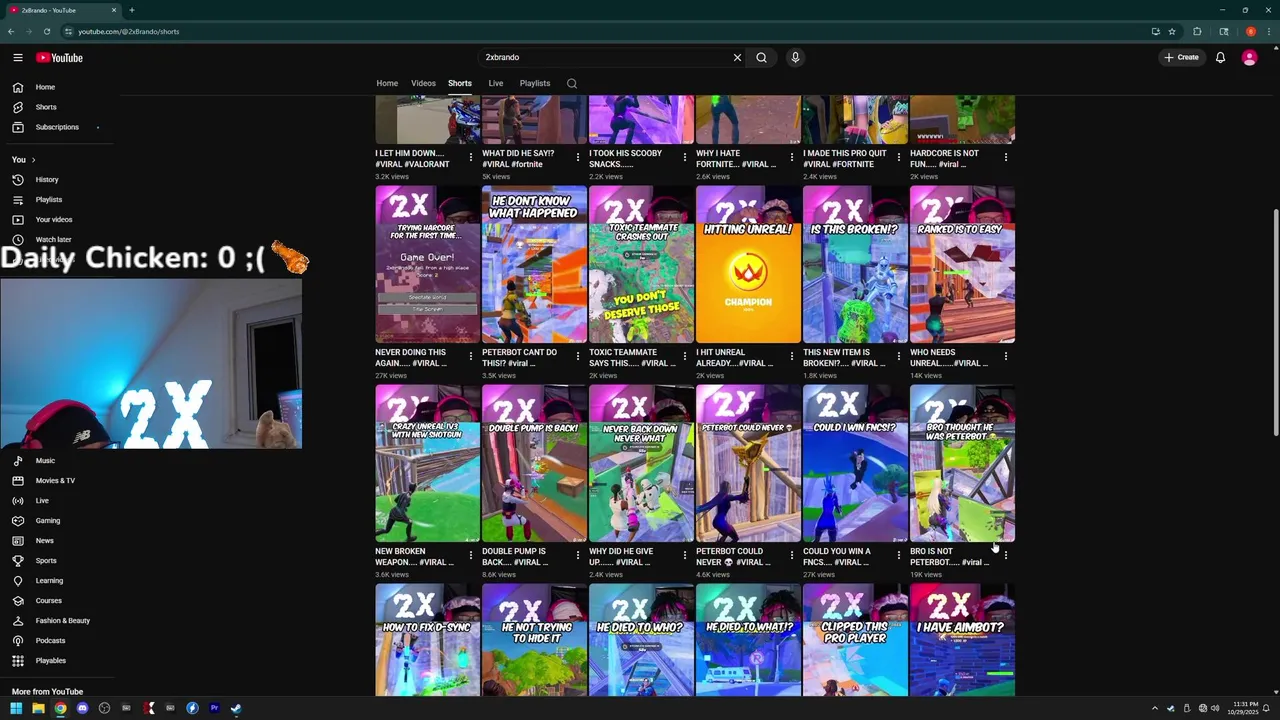This screenshot has width=1280, height=720.
Task: Open the HOW TO FIX D-SYNC thumbnail
Action: click(427, 640)
